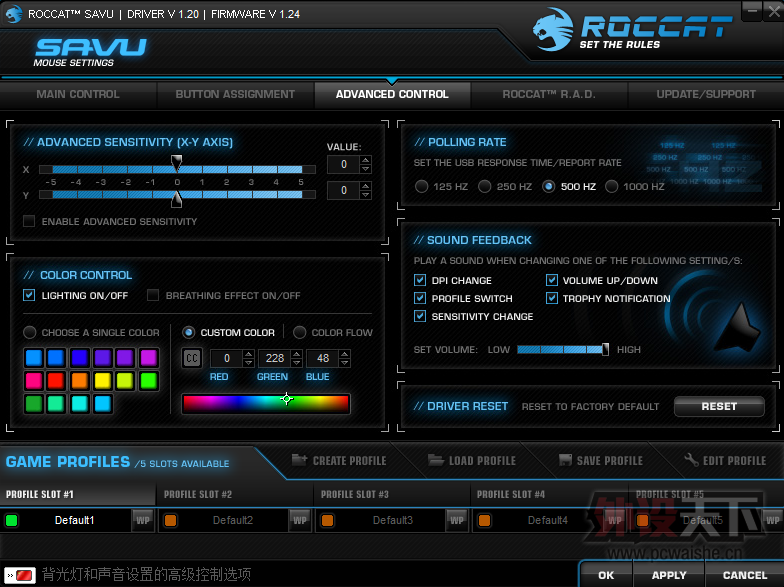This screenshot has height=587, width=784.
Task: Increase X sensitivity value stepper
Action: [x=366, y=160]
